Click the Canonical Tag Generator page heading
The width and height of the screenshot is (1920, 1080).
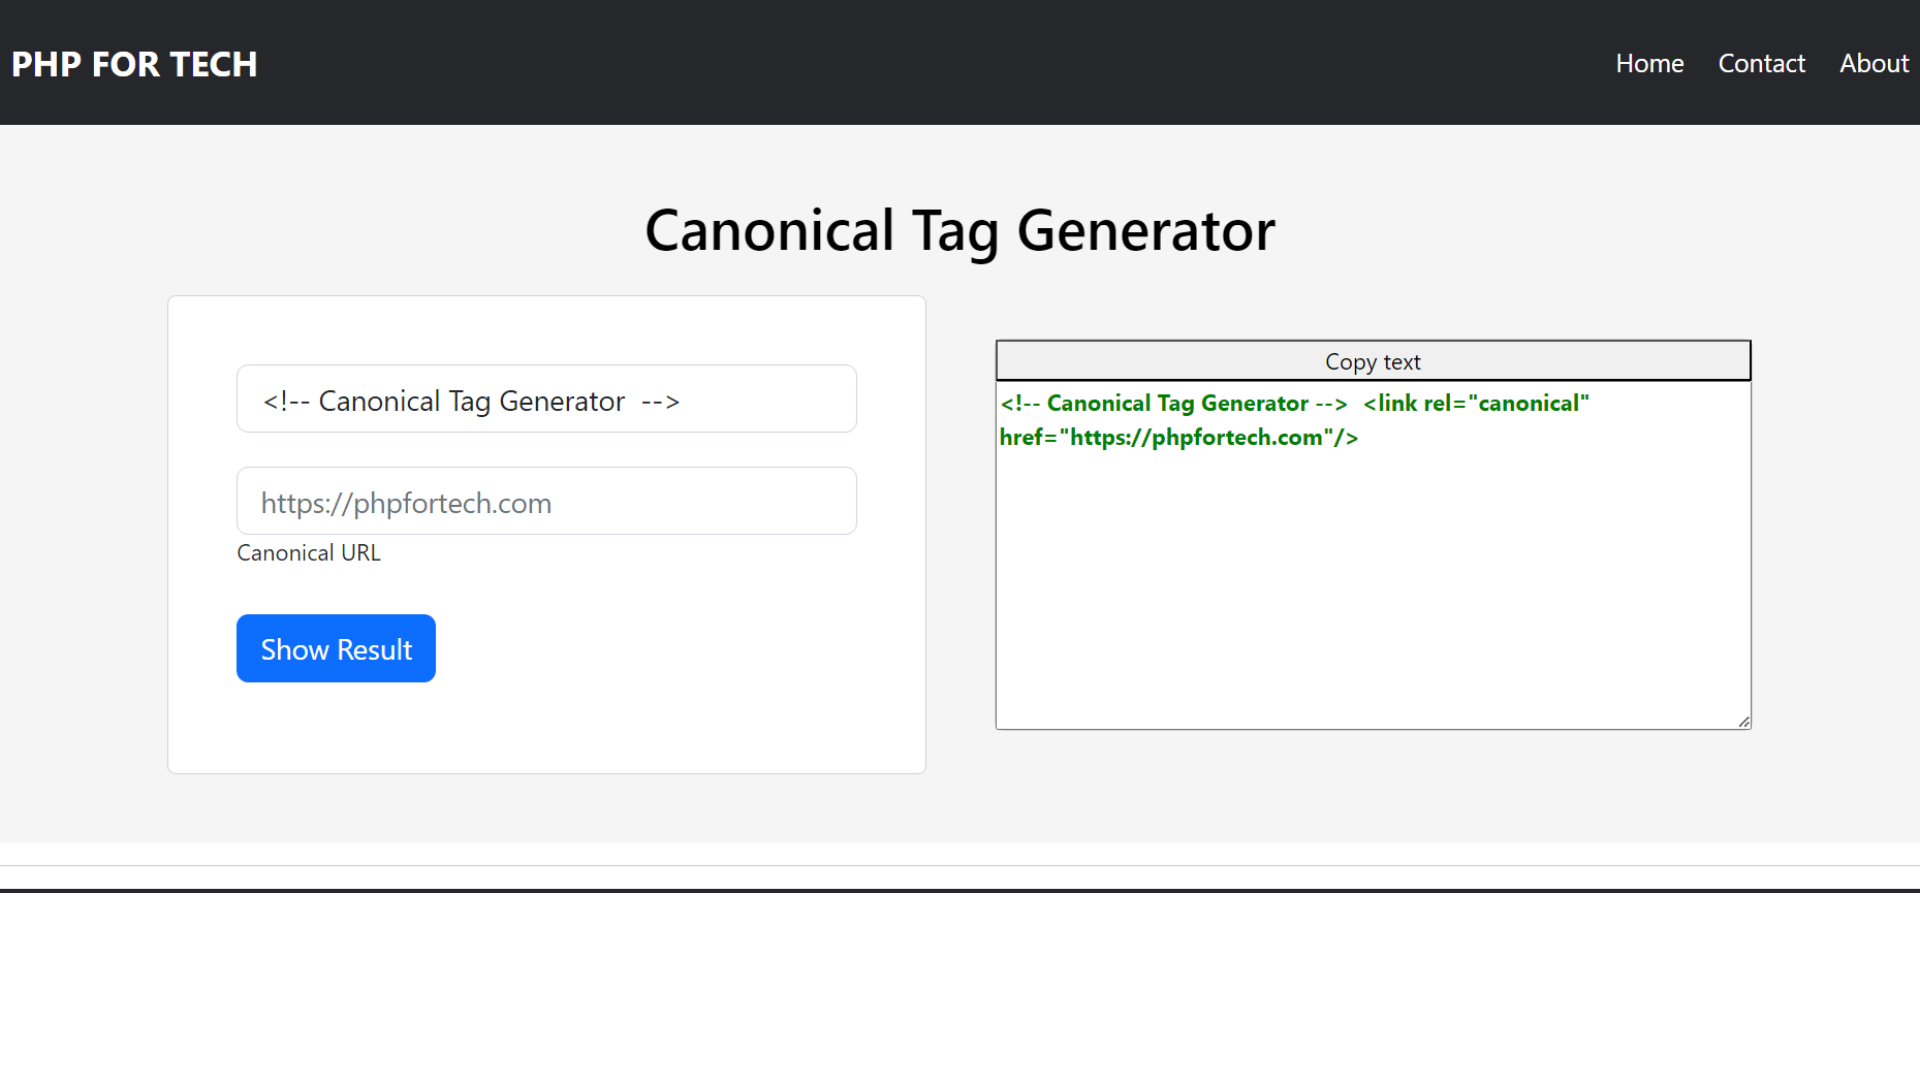click(960, 230)
